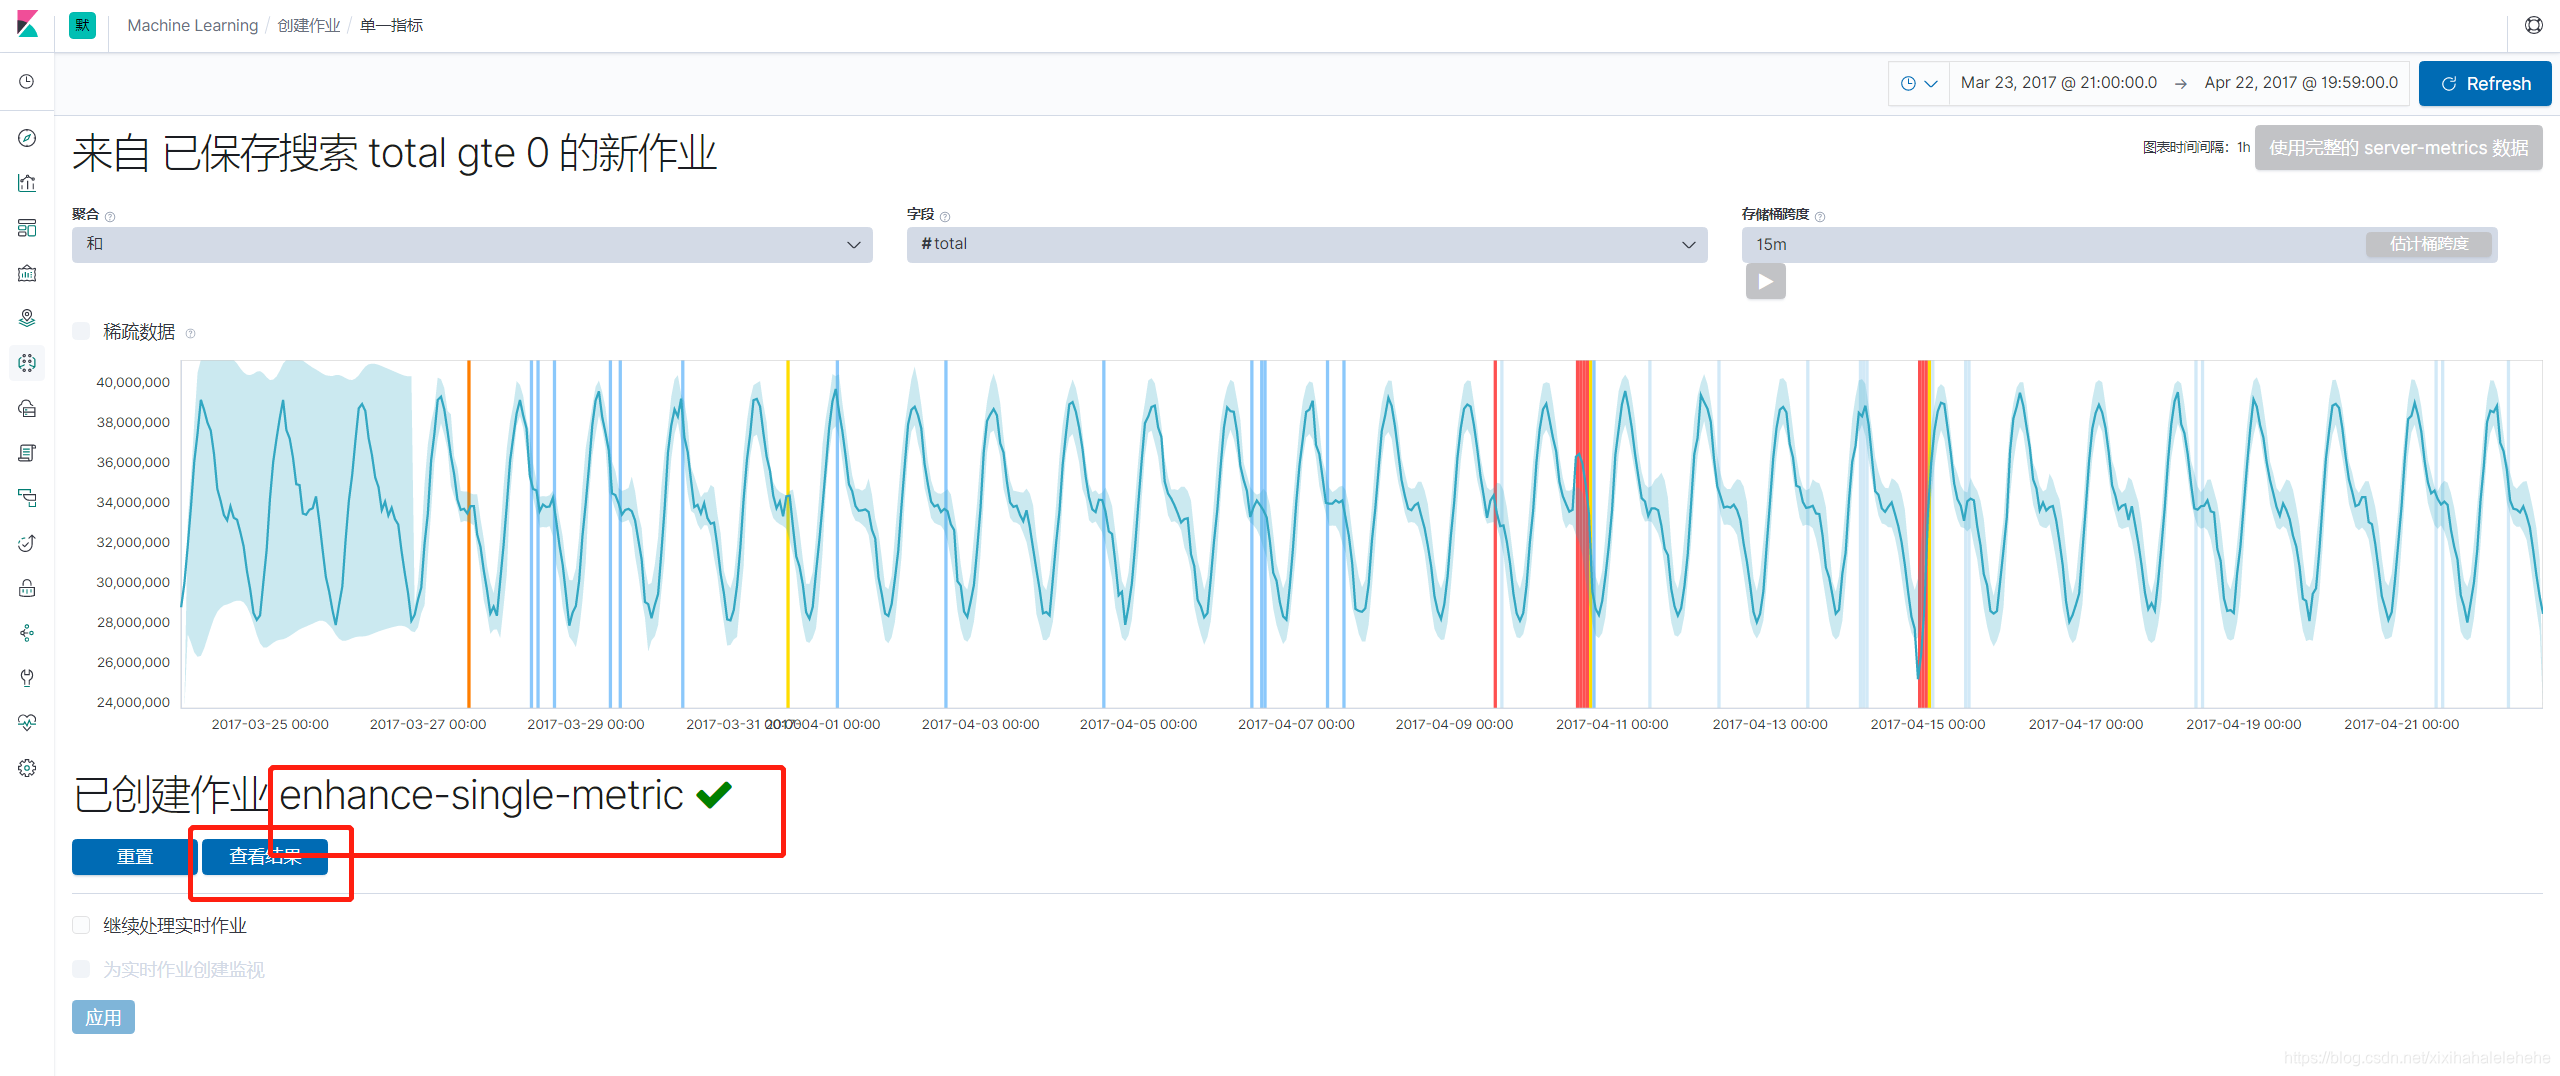The image size is (2560, 1076).
Task: Click start date Mar 23, 2017 @ 21:00:00.0
Action: pos(2058,83)
